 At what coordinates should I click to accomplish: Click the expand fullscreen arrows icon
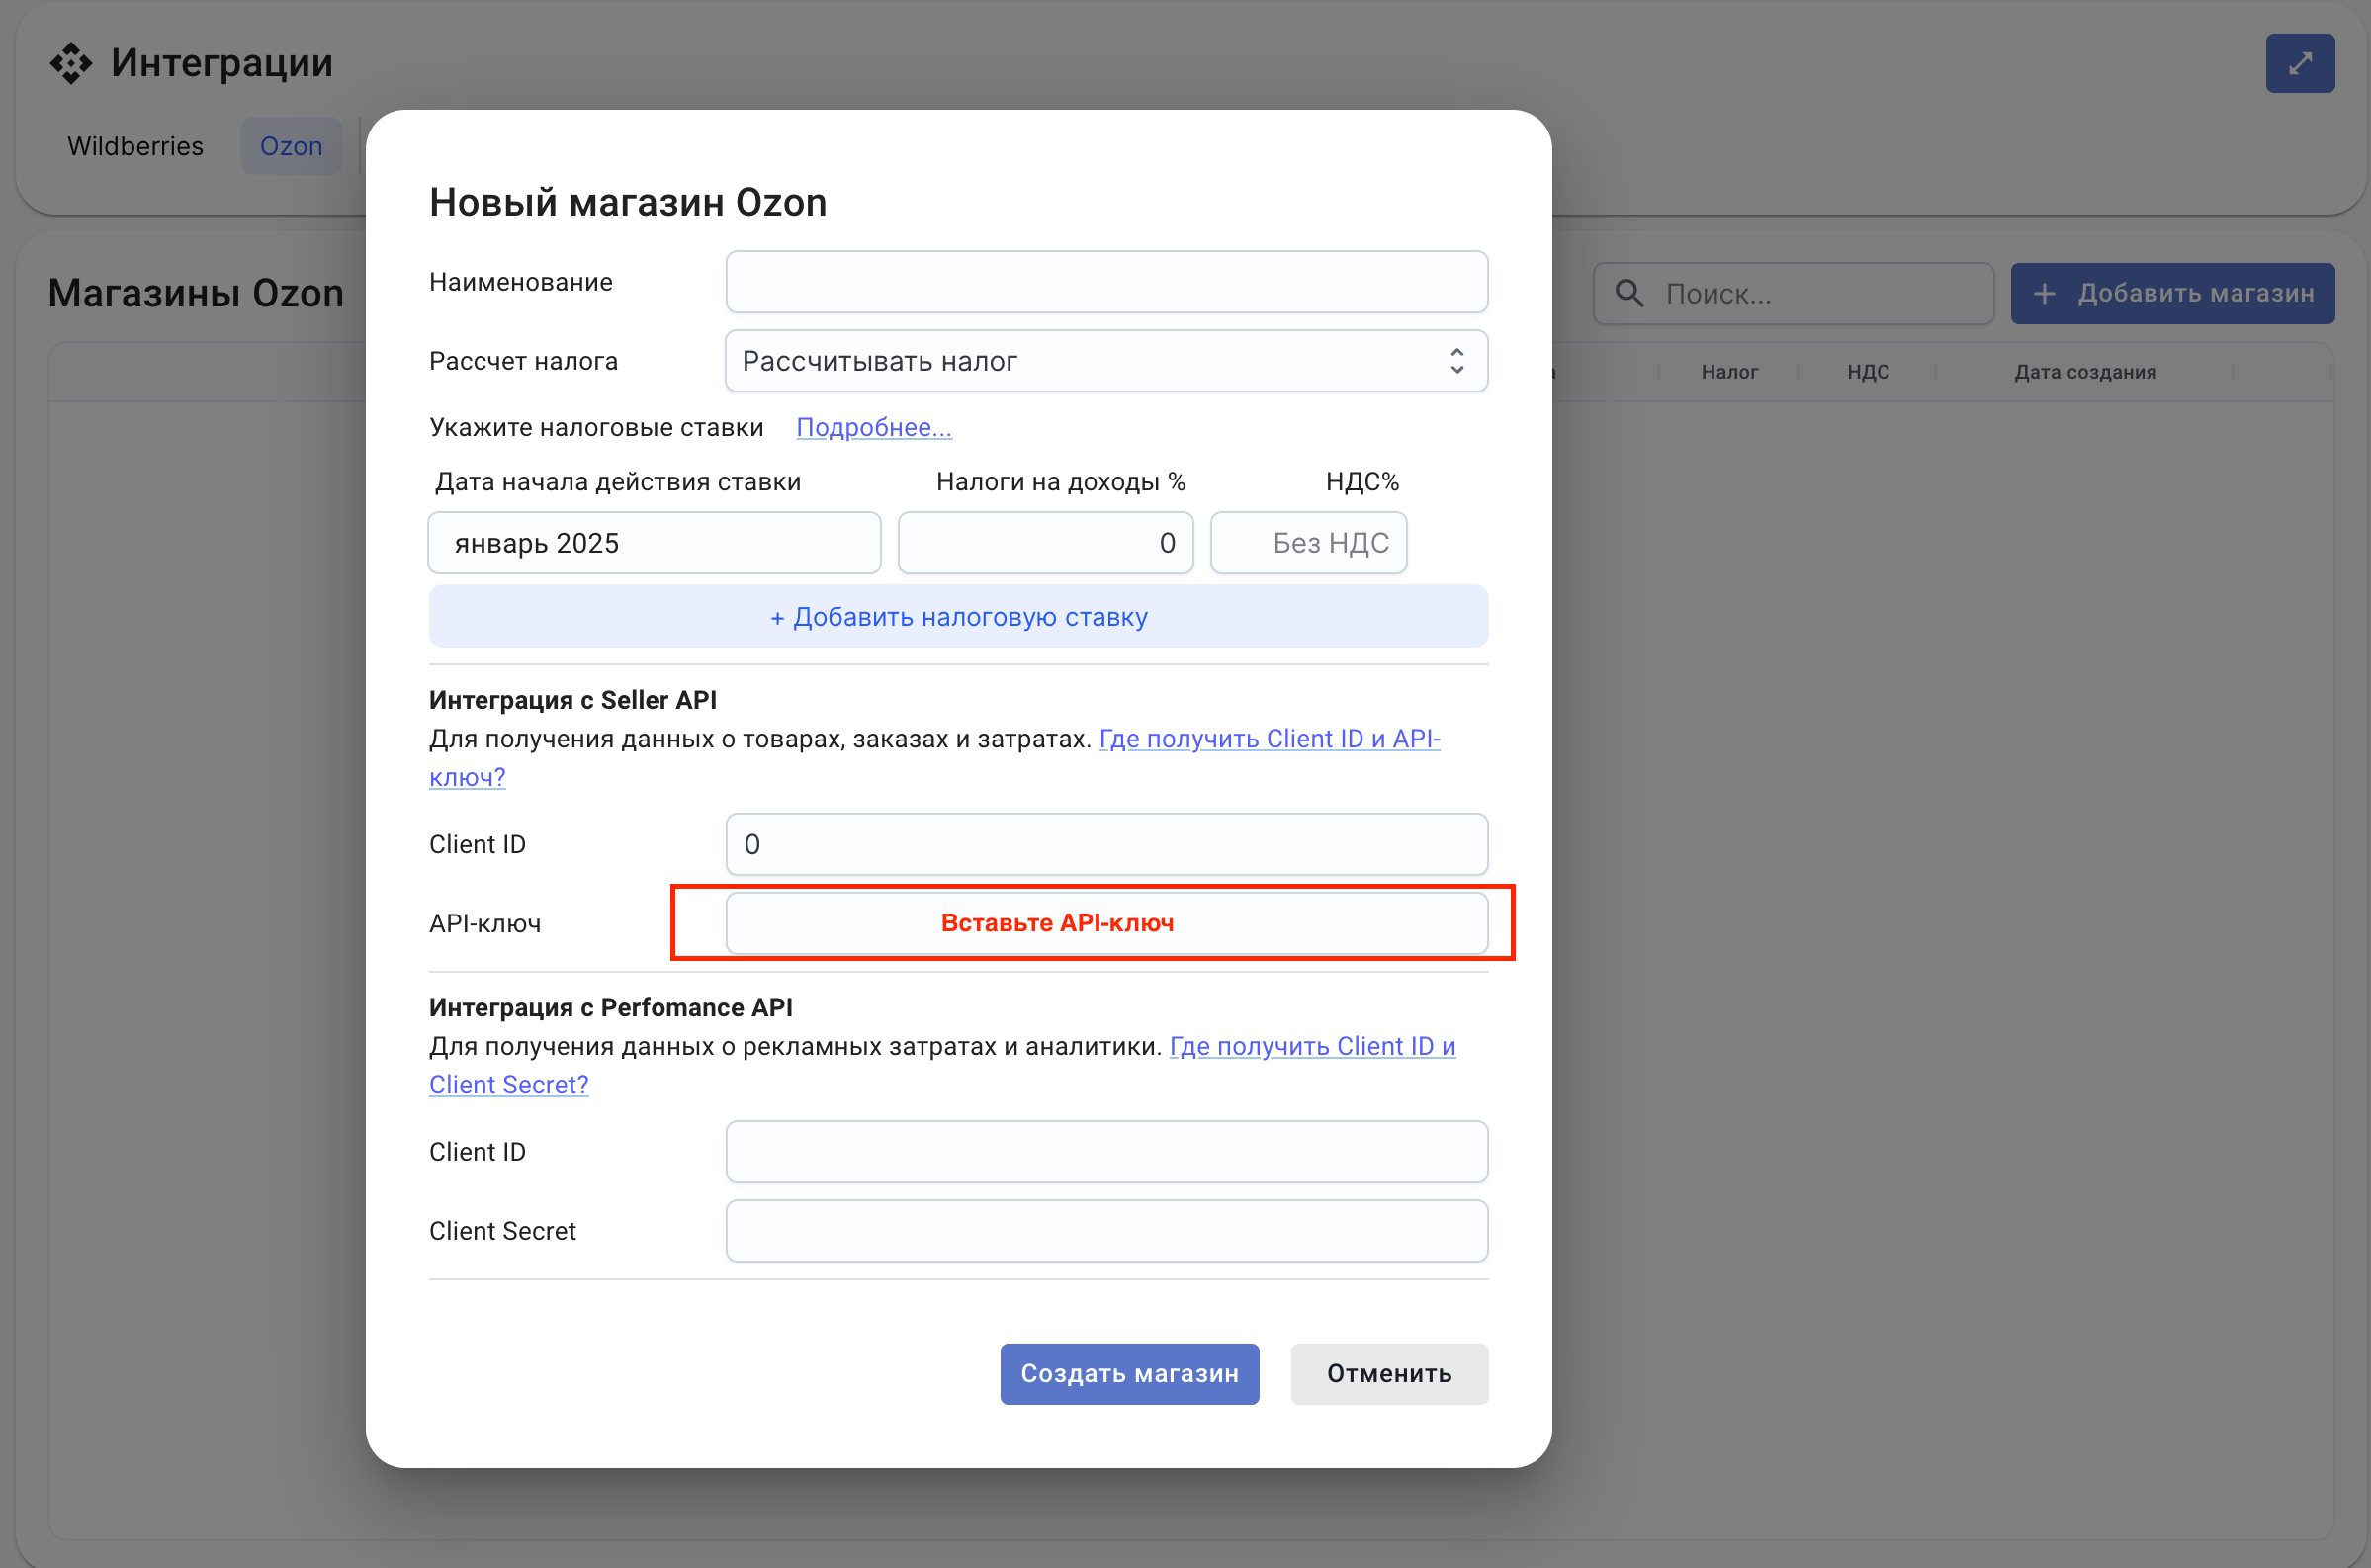(2299, 63)
